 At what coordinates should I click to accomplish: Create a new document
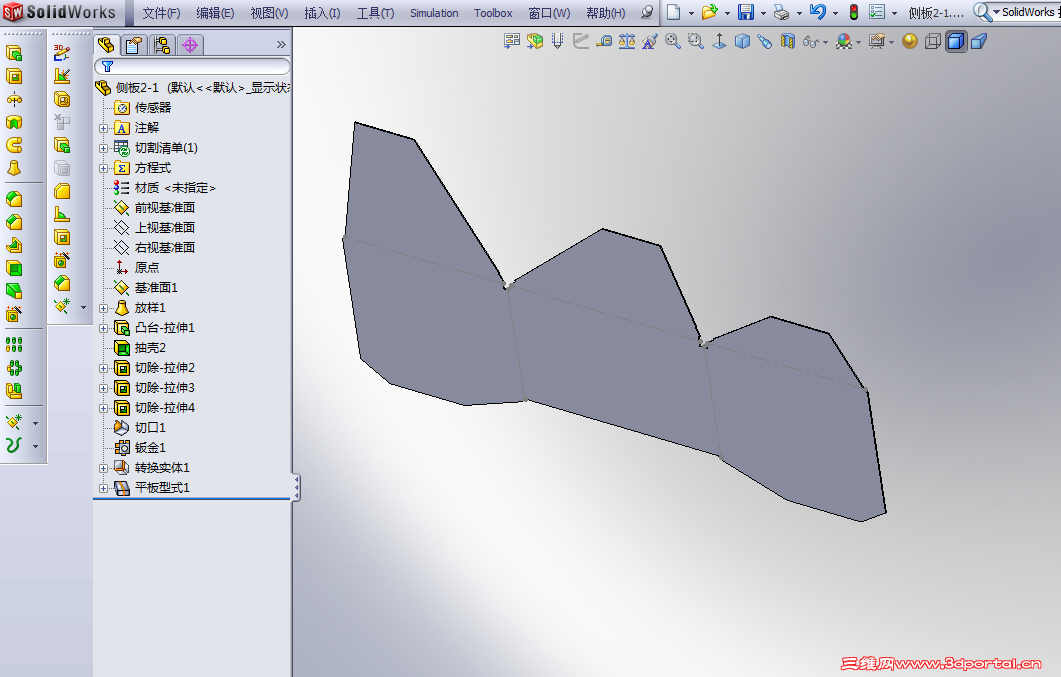pos(673,12)
